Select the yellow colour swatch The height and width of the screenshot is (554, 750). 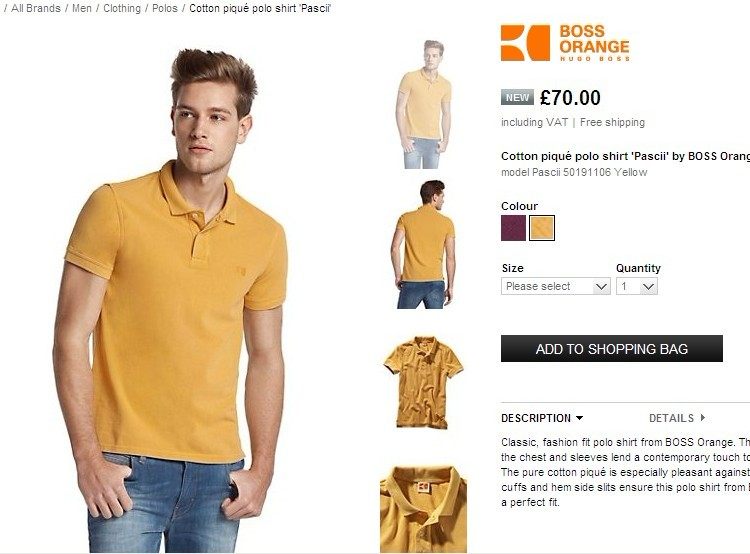(542, 228)
